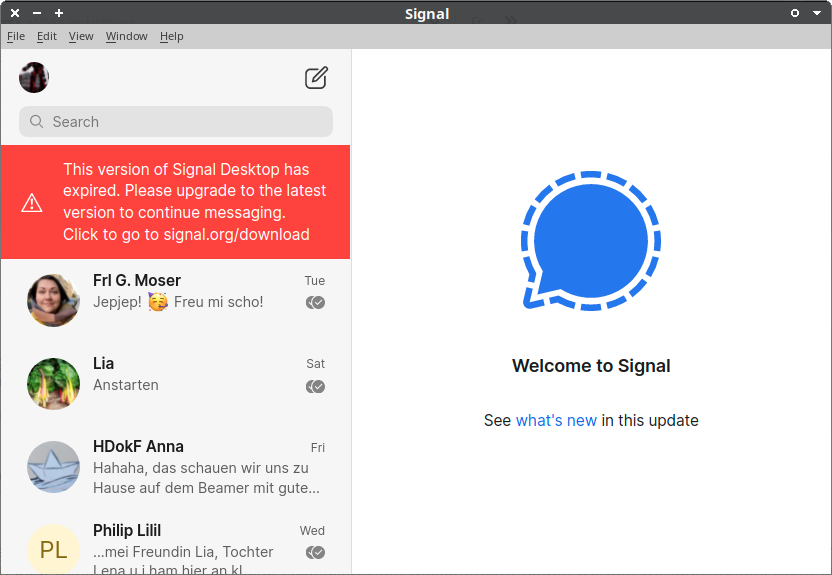Click HDokF Anna's paper boat avatar

(x=53, y=467)
